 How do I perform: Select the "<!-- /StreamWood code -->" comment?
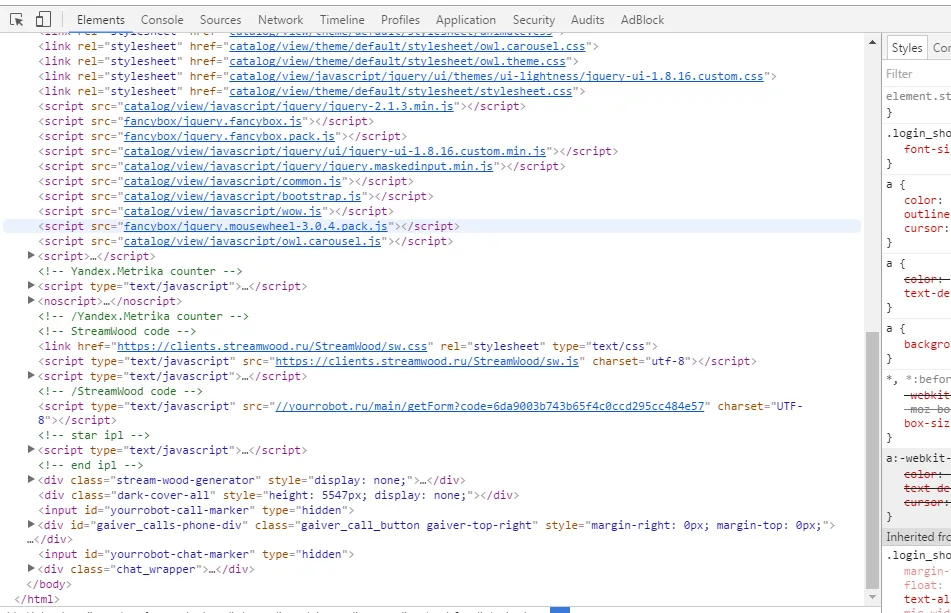click(121, 391)
